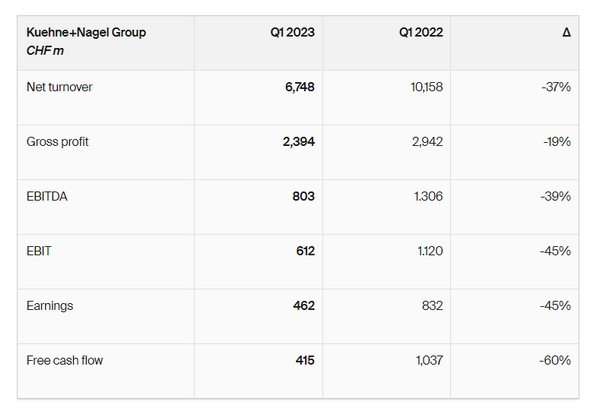Click the -37% change value
The image size is (600, 405).
coord(556,88)
